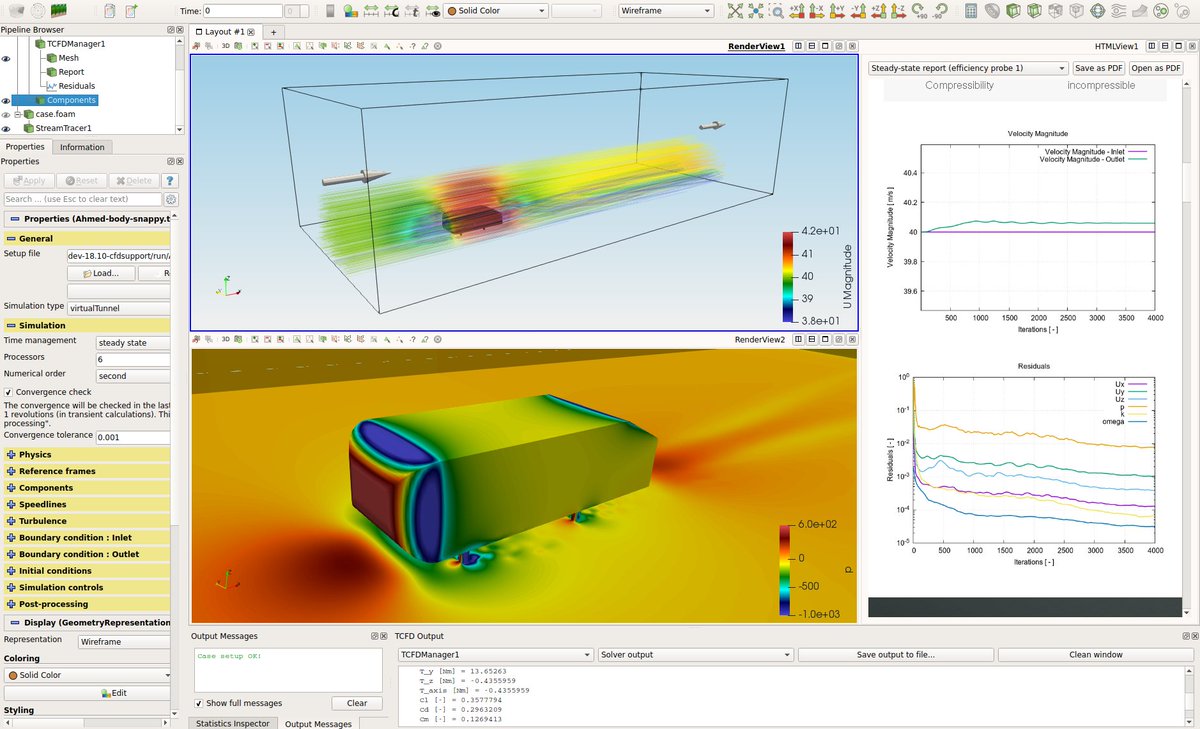Screen dimensions: 1200x729
Task: Switch to the Information tab
Action: pyautogui.click(x=82, y=147)
